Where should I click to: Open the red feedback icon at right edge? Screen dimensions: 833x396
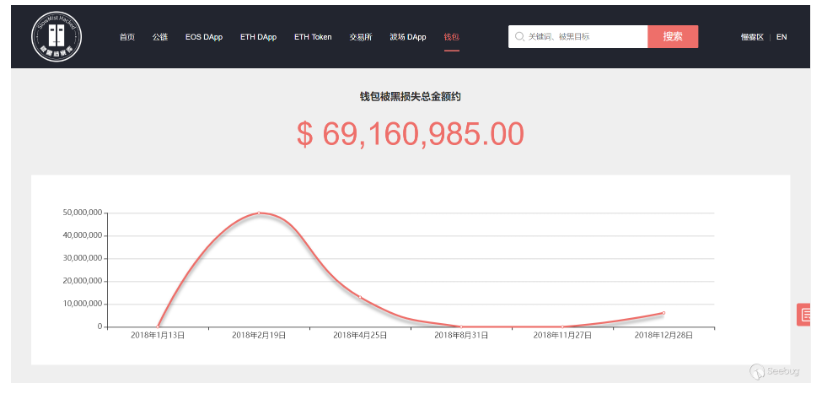[x=804, y=315]
